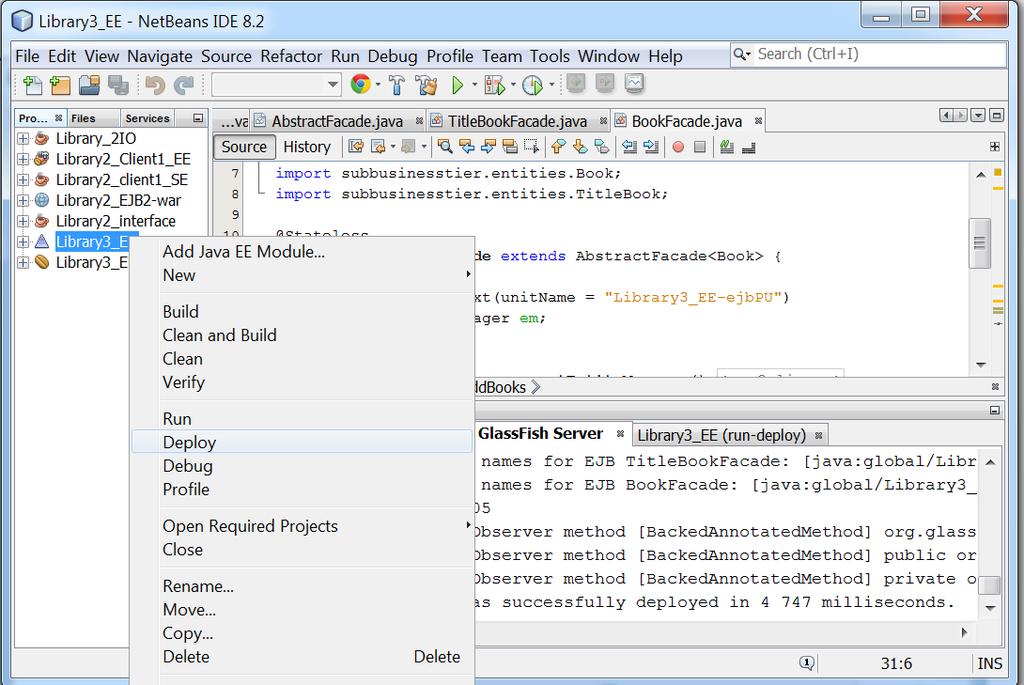Select the Library2_EJB2-war project row
The height and width of the screenshot is (685, 1024).
(x=118, y=200)
